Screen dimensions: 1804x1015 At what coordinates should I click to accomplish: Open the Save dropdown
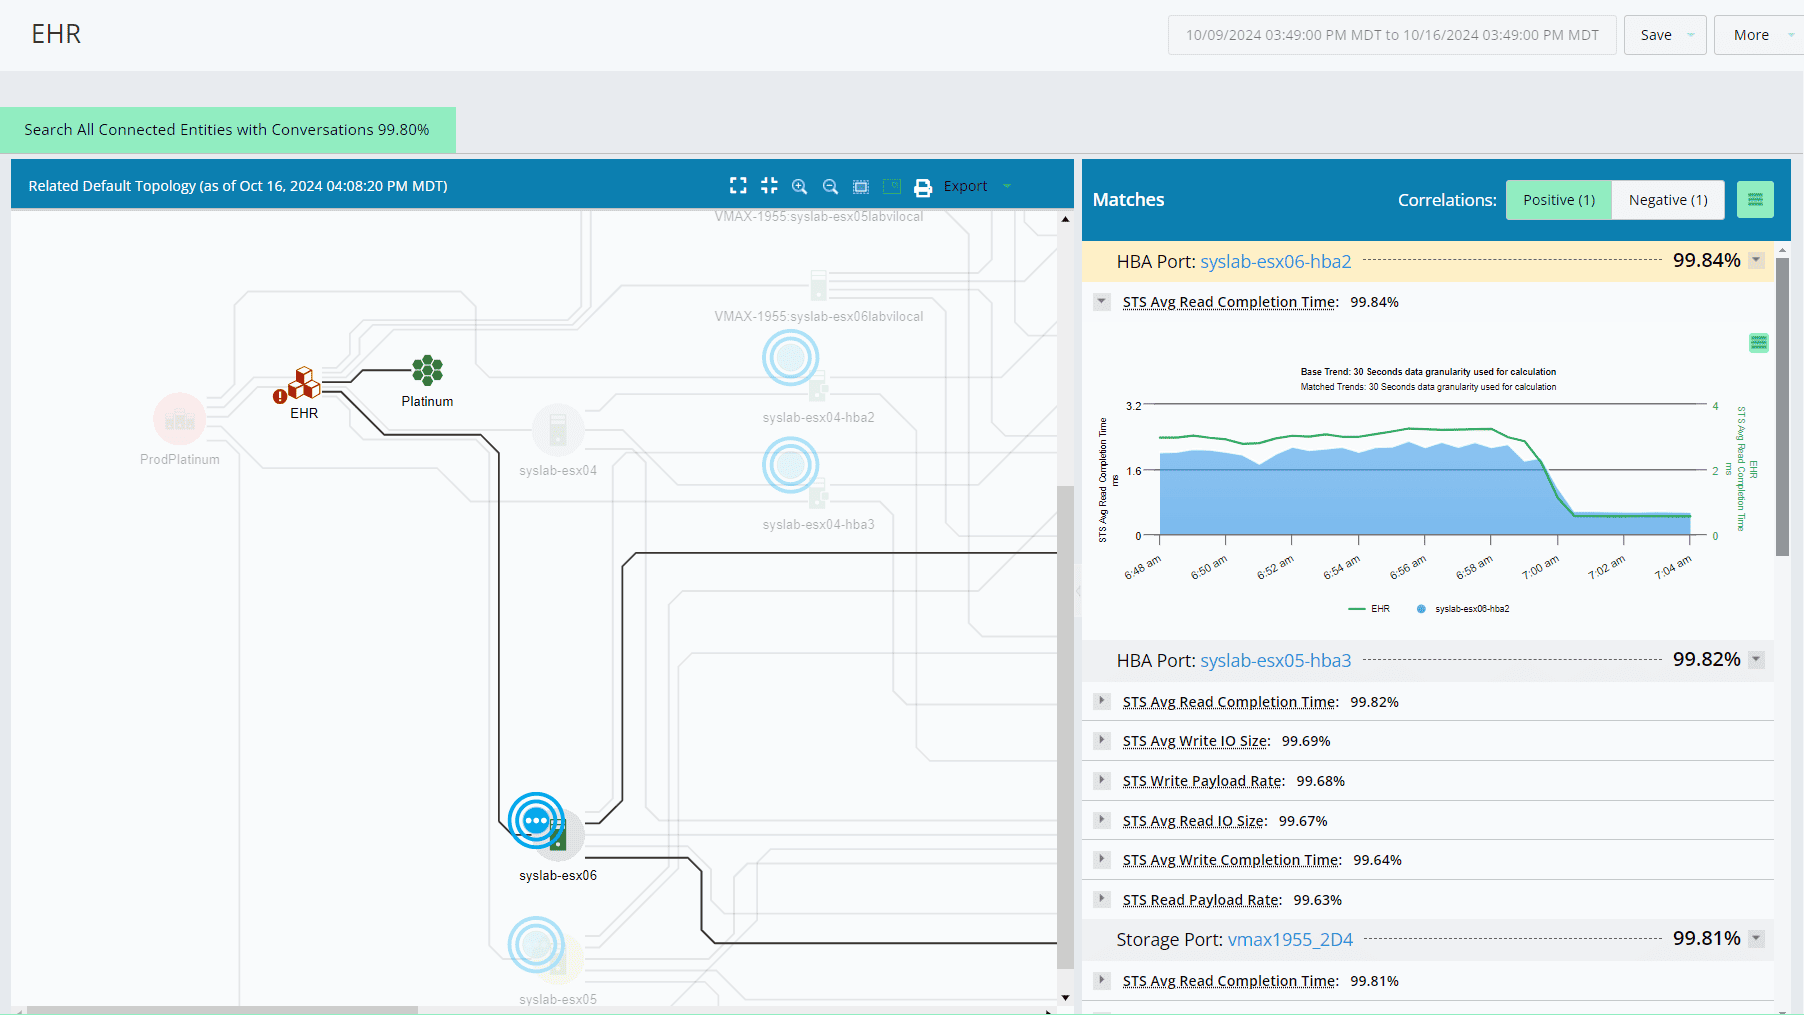click(1665, 35)
